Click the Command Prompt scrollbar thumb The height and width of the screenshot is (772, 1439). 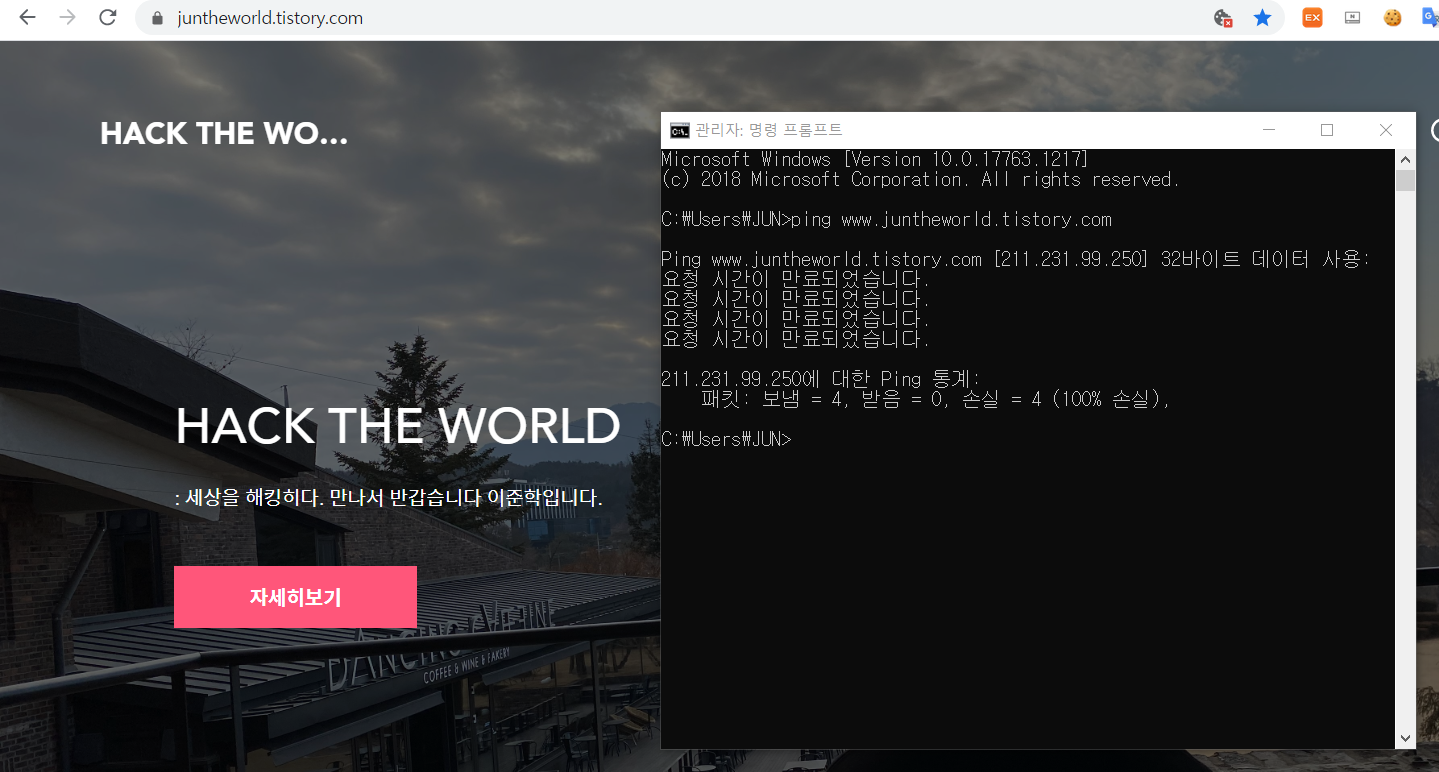coord(1405,181)
